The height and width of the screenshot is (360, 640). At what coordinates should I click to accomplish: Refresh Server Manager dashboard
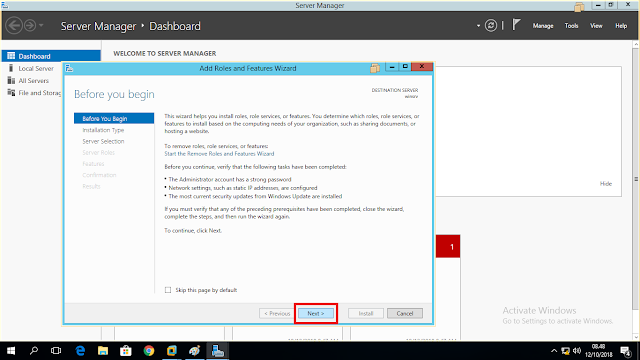point(491,26)
